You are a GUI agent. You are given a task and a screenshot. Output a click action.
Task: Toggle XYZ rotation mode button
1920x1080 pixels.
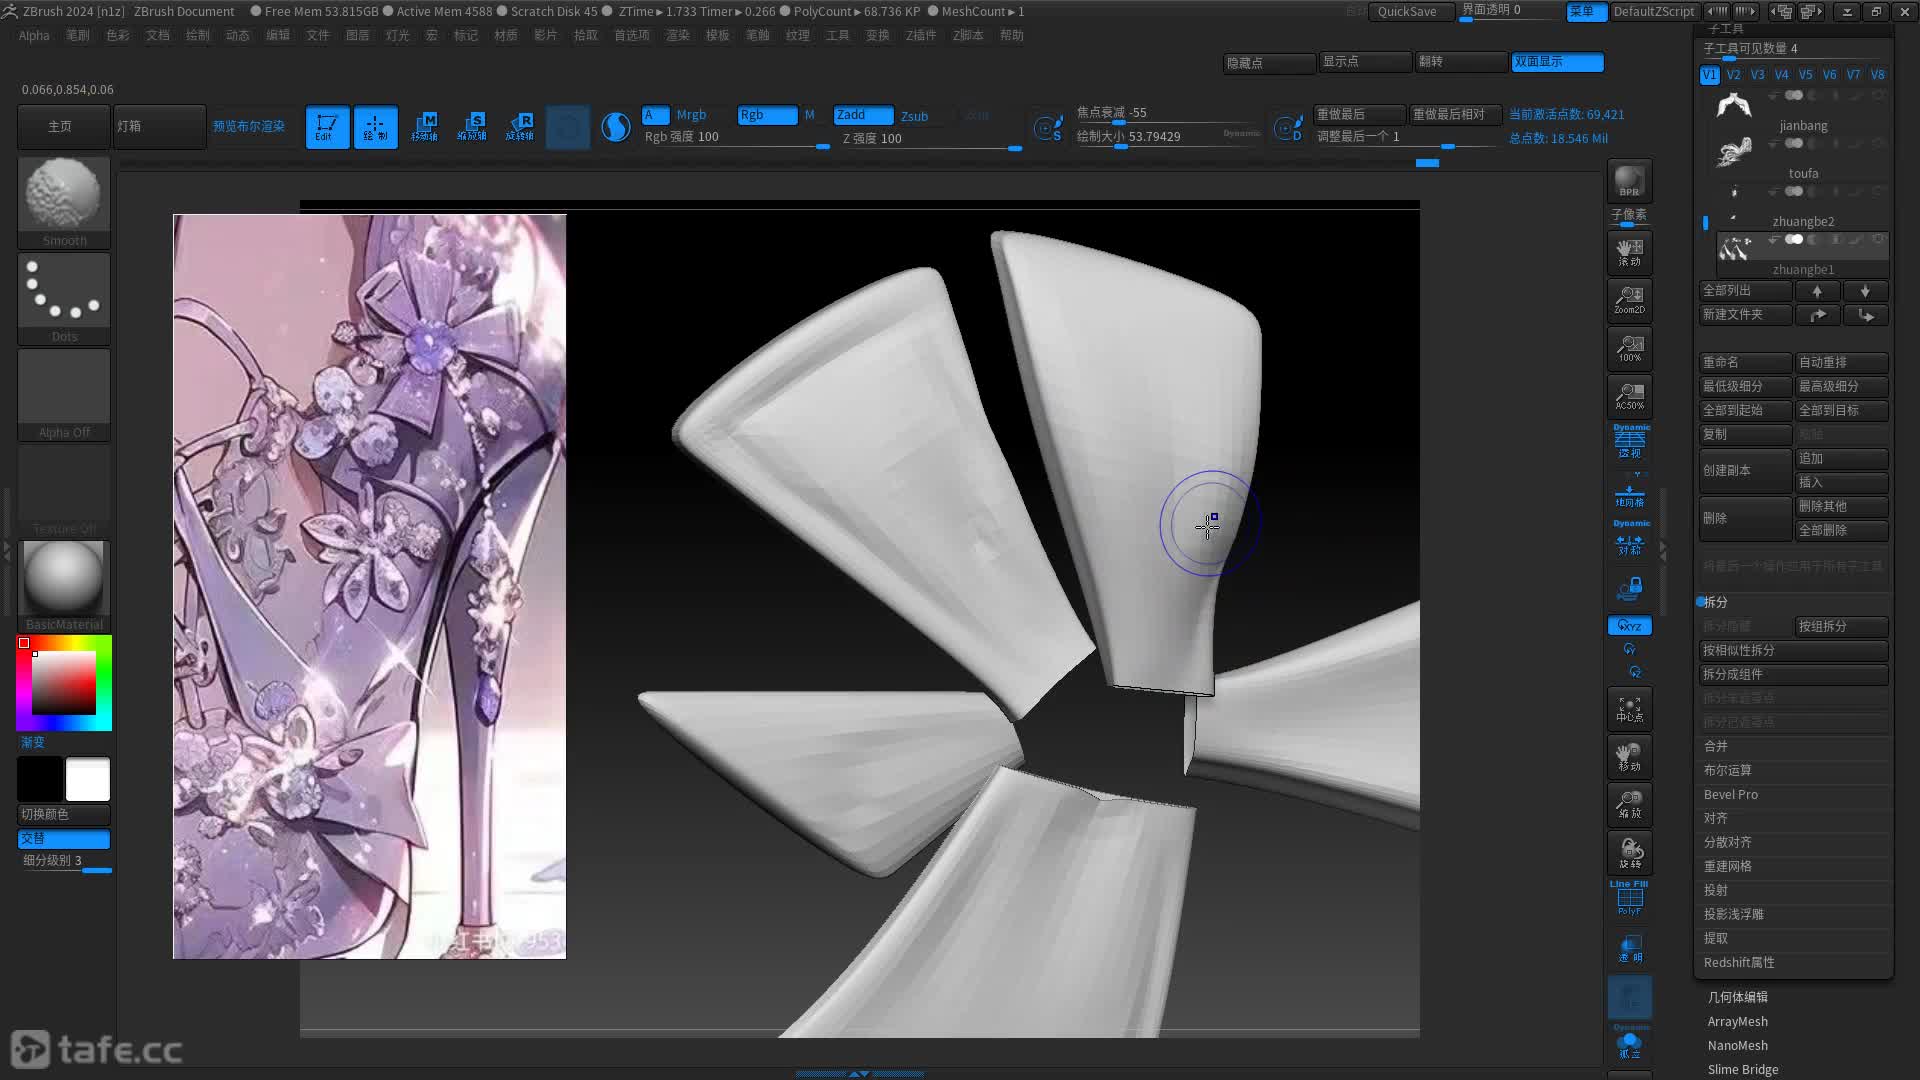[1630, 626]
